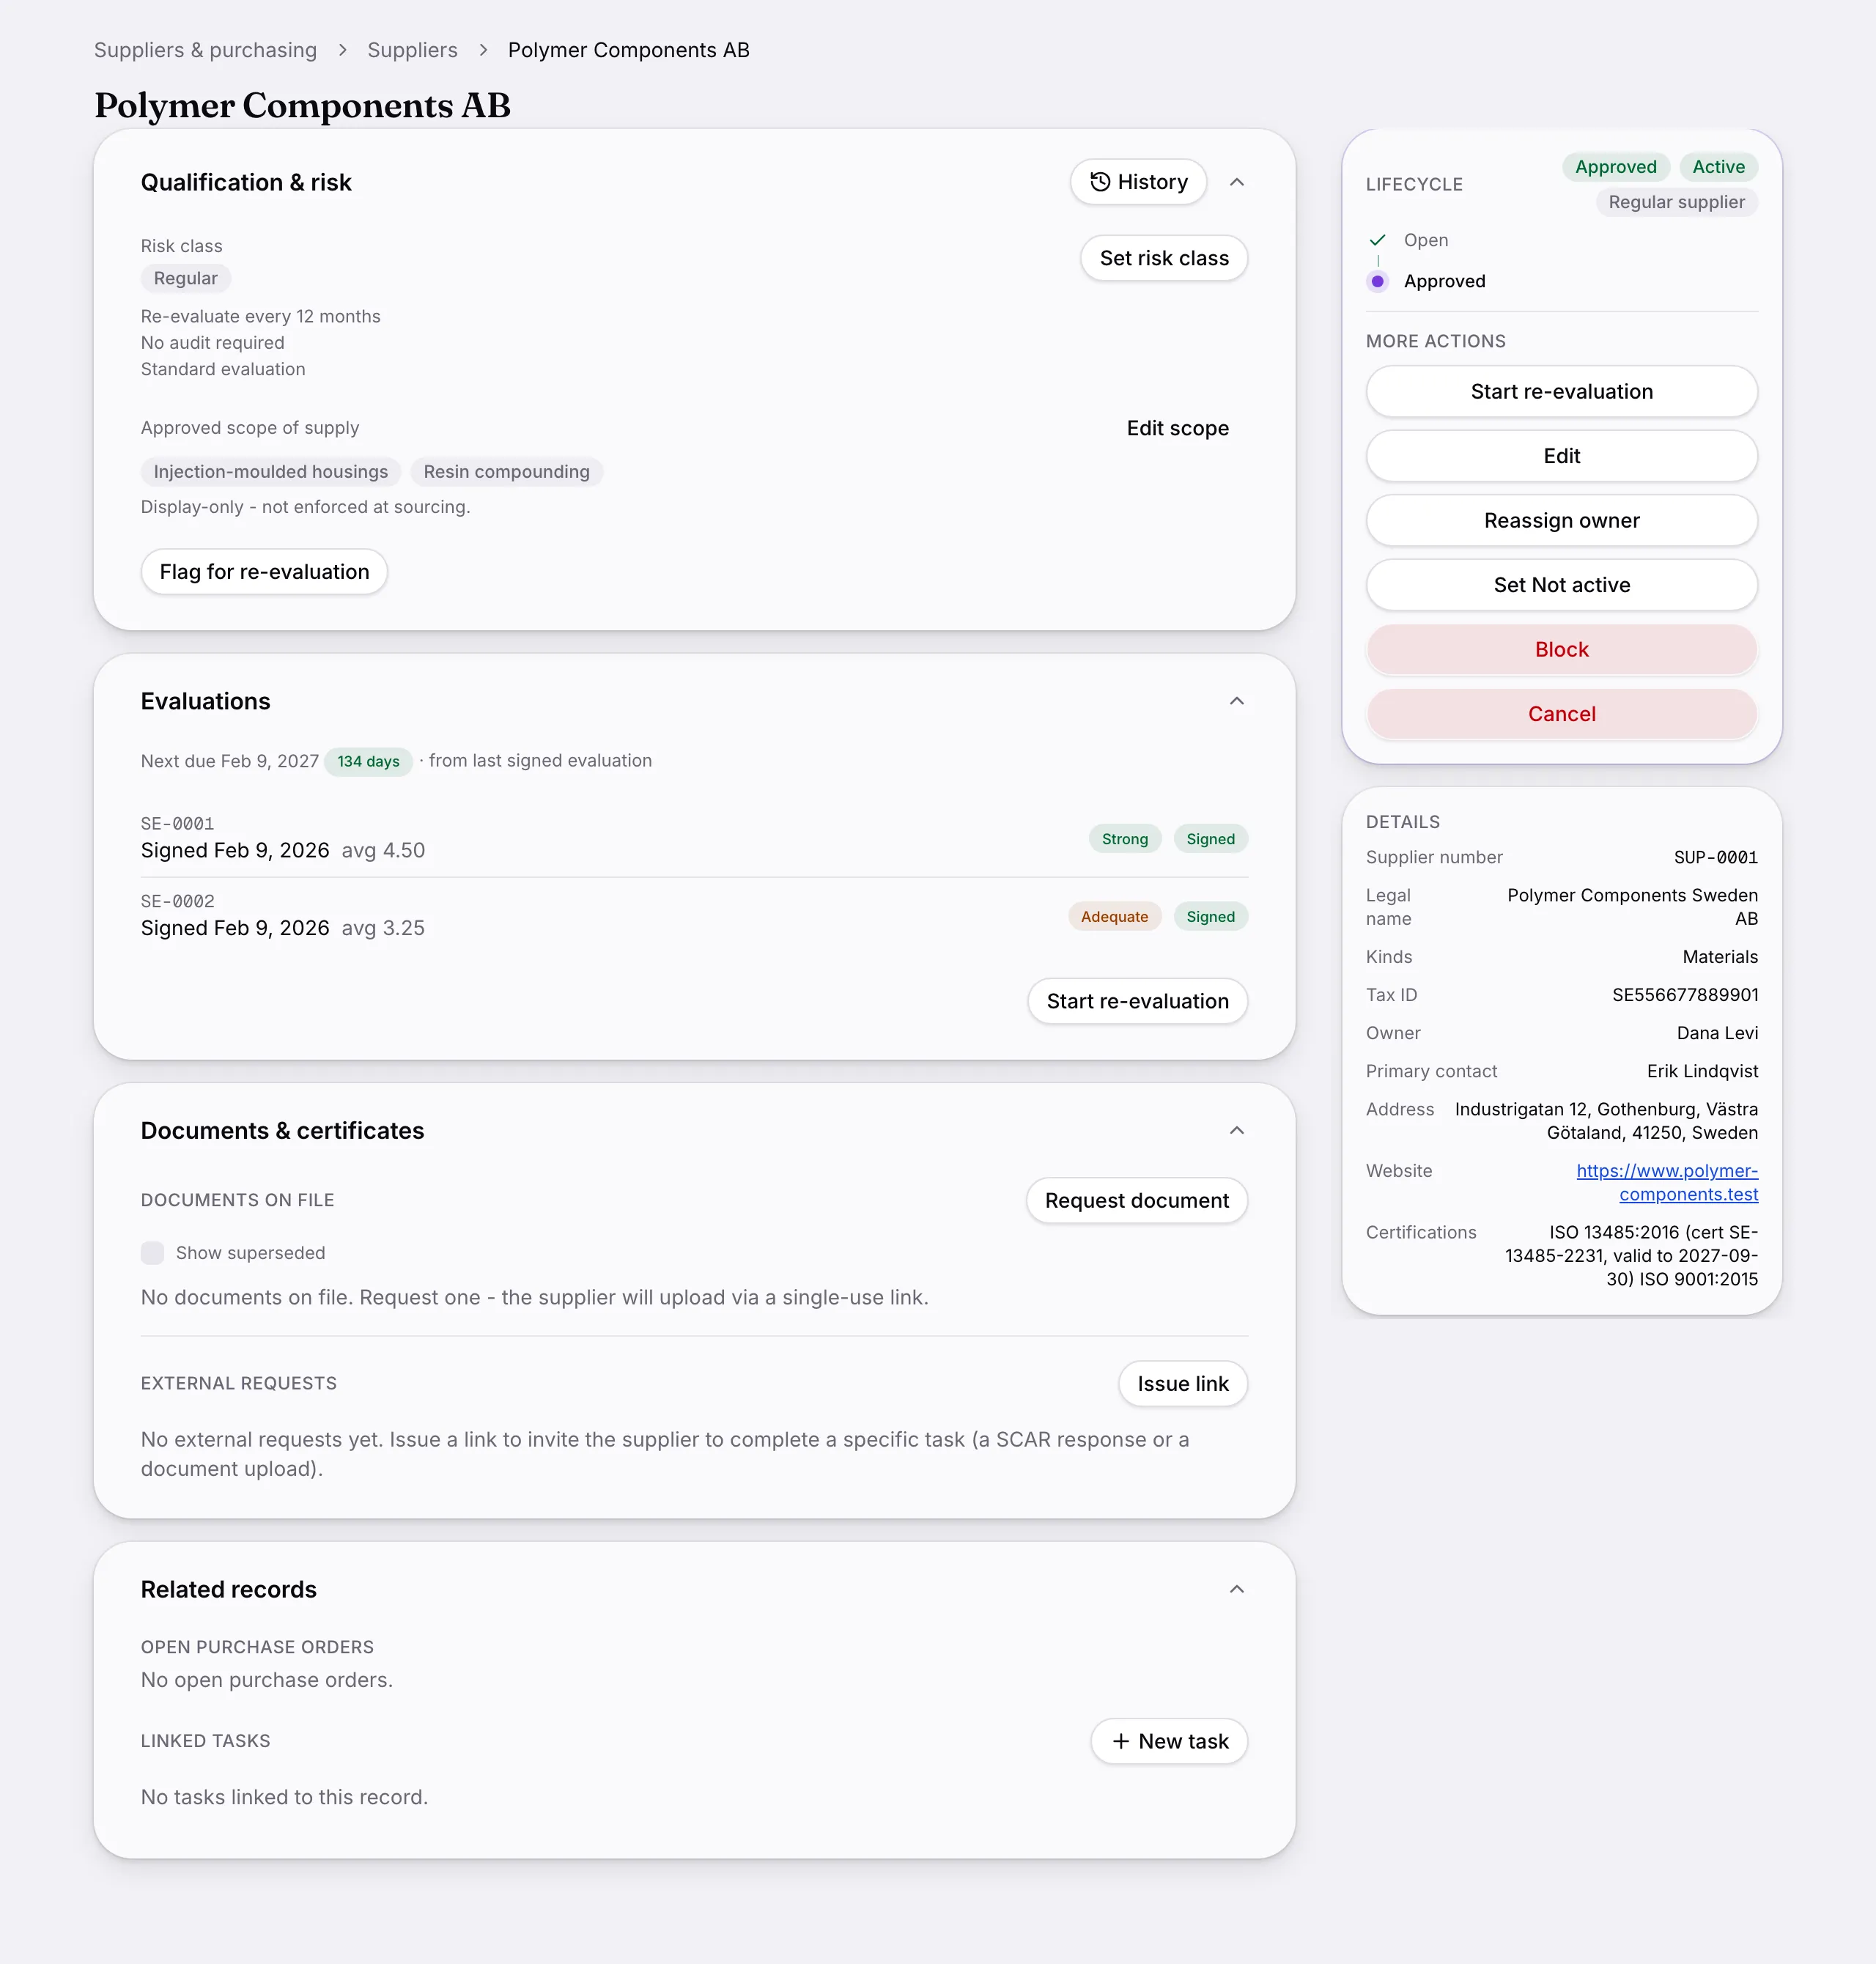Click the purple Approved lifecycle step dot
1876x1964 pixels.
point(1378,281)
